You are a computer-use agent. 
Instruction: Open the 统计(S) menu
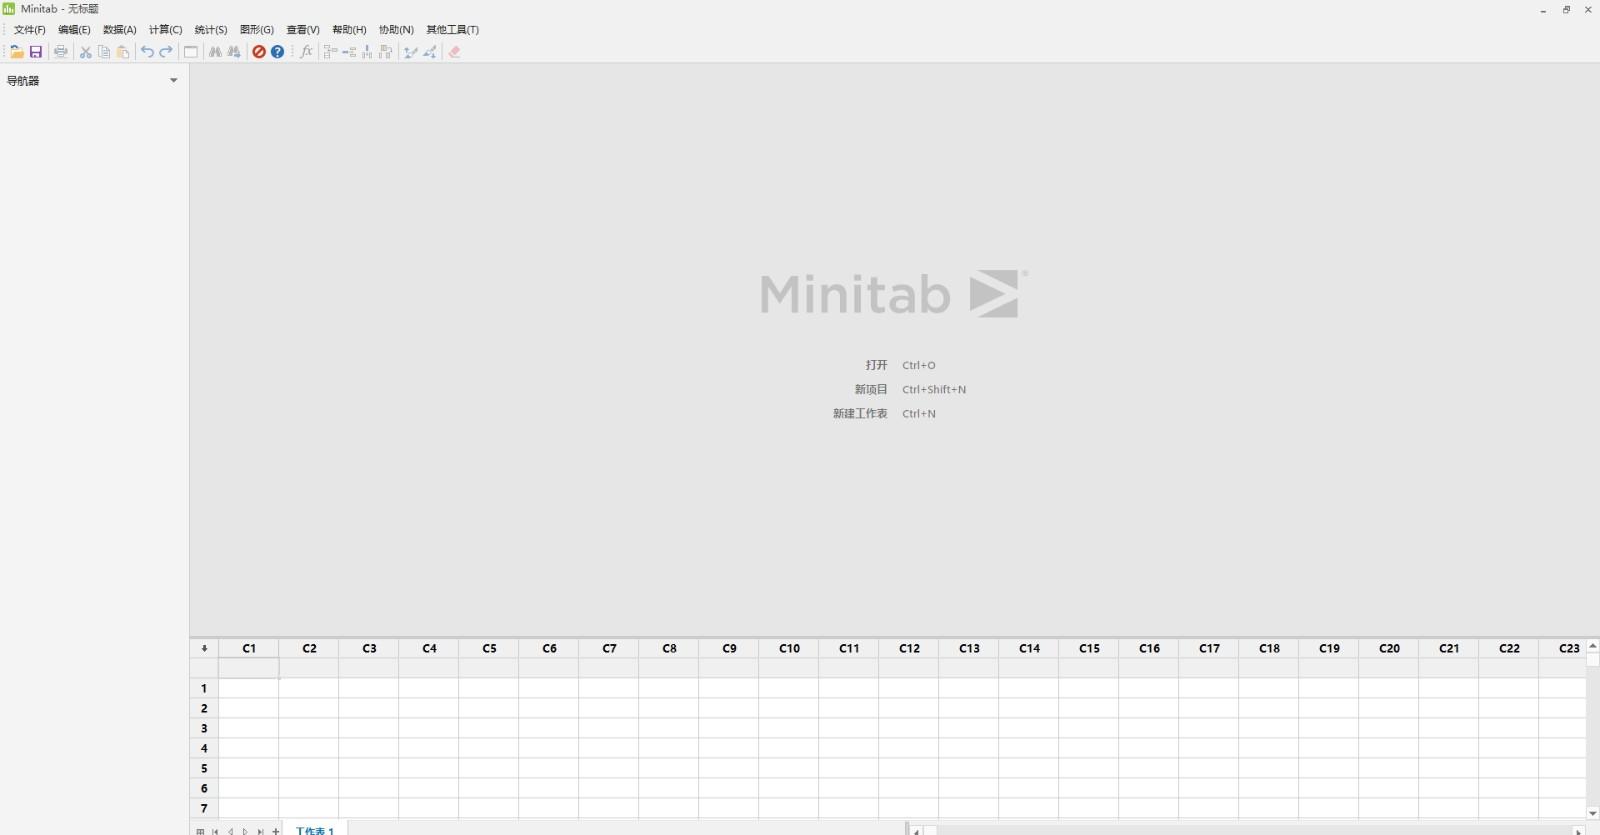click(x=210, y=30)
